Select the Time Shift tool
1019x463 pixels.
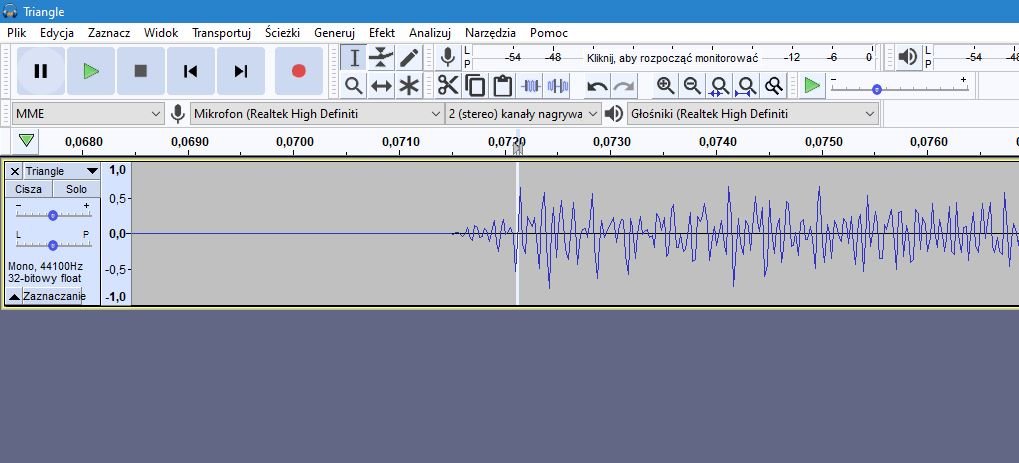click(381, 85)
